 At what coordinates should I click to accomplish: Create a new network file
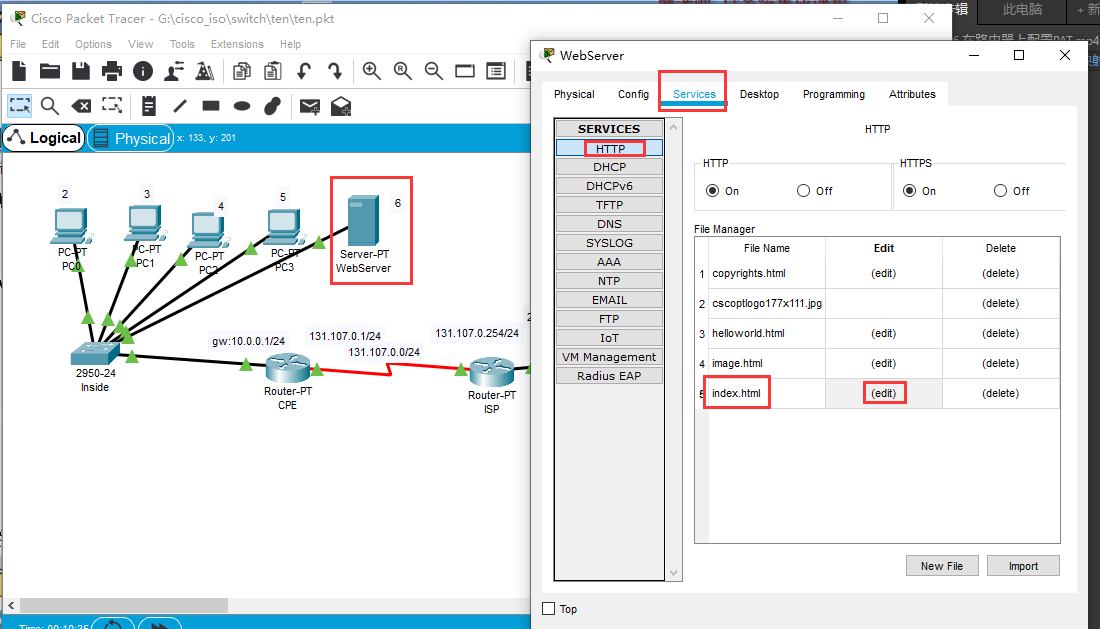click(19, 71)
